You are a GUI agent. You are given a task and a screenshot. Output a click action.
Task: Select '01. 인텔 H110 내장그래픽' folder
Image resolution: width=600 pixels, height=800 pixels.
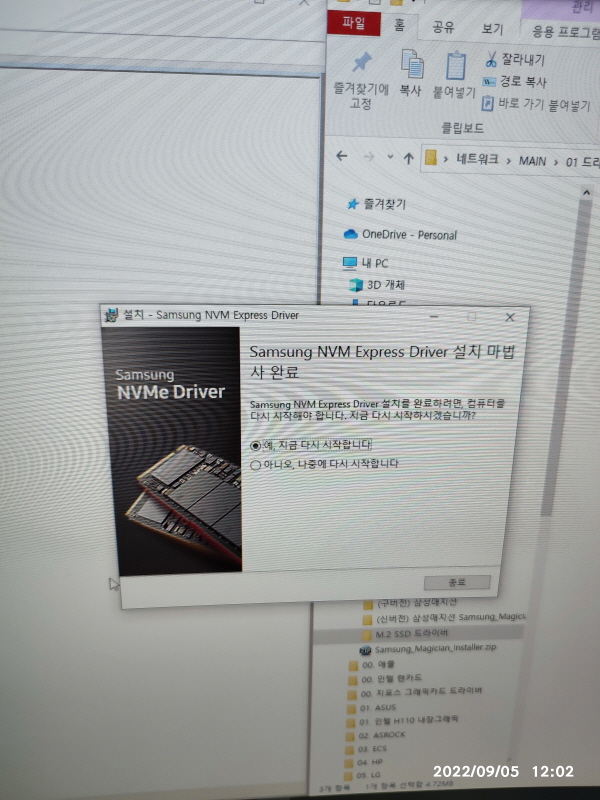pyautogui.click(x=402, y=720)
